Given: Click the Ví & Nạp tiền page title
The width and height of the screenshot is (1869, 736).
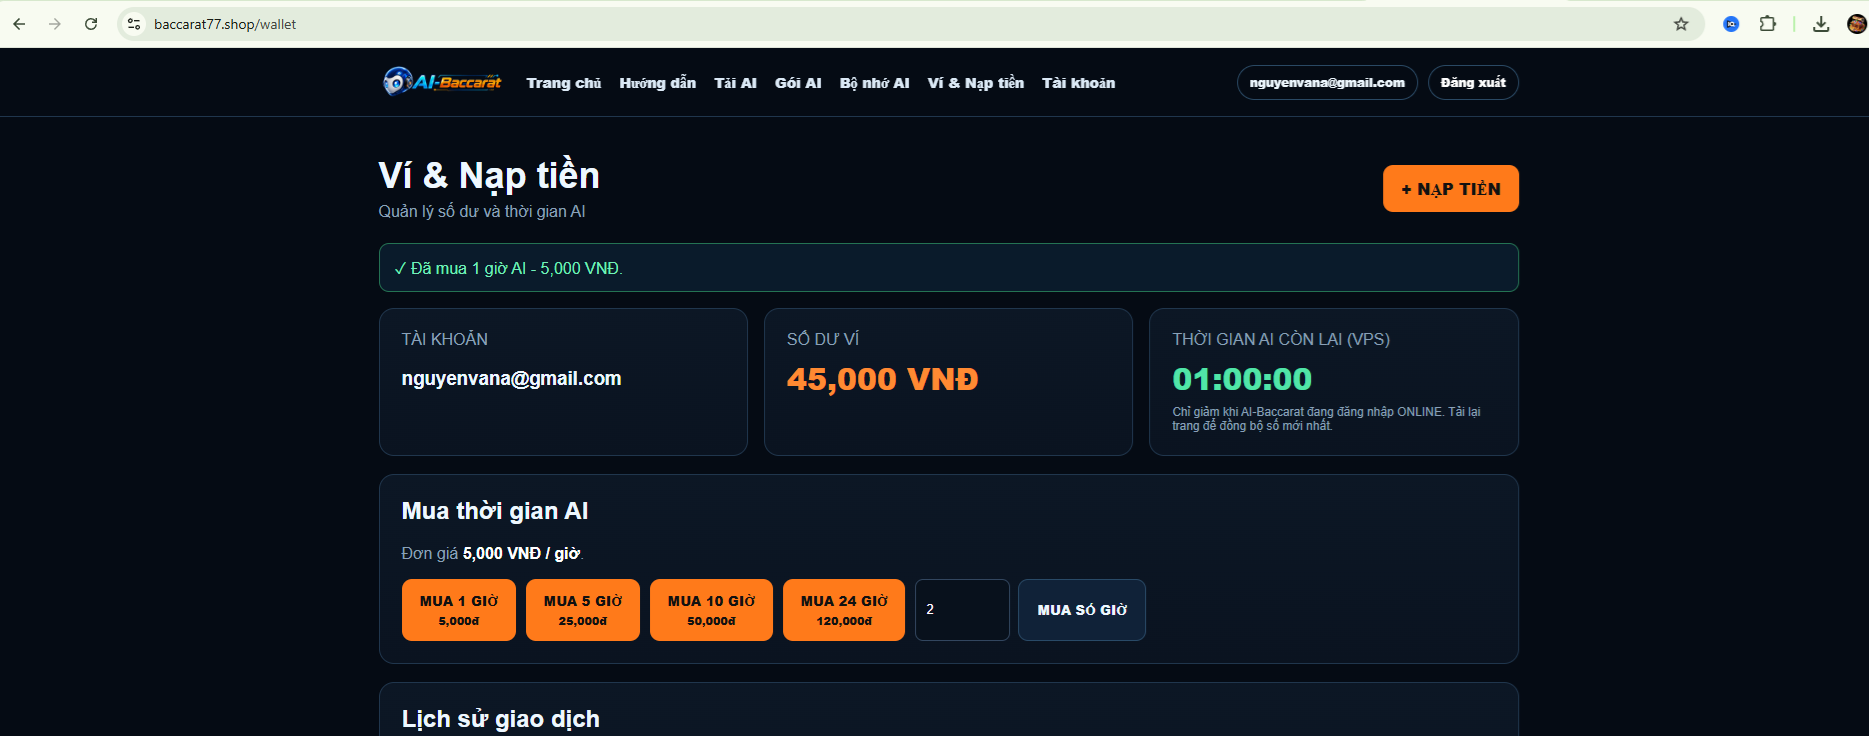Looking at the screenshot, I should pyautogui.click(x=489, y=175).
